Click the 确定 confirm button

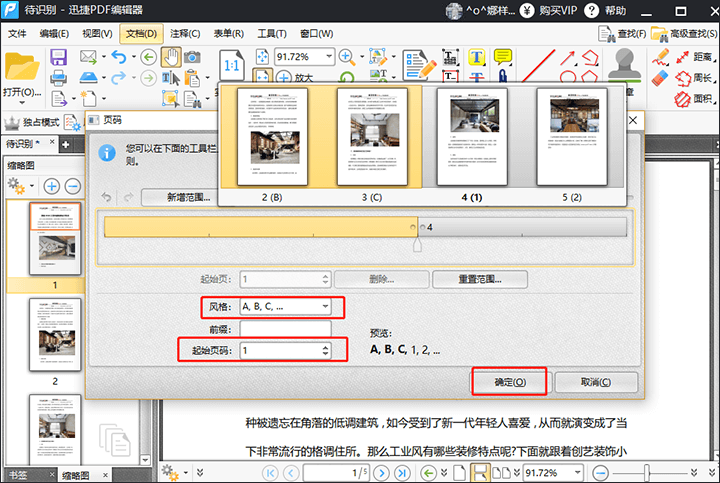tap(508, 383)
